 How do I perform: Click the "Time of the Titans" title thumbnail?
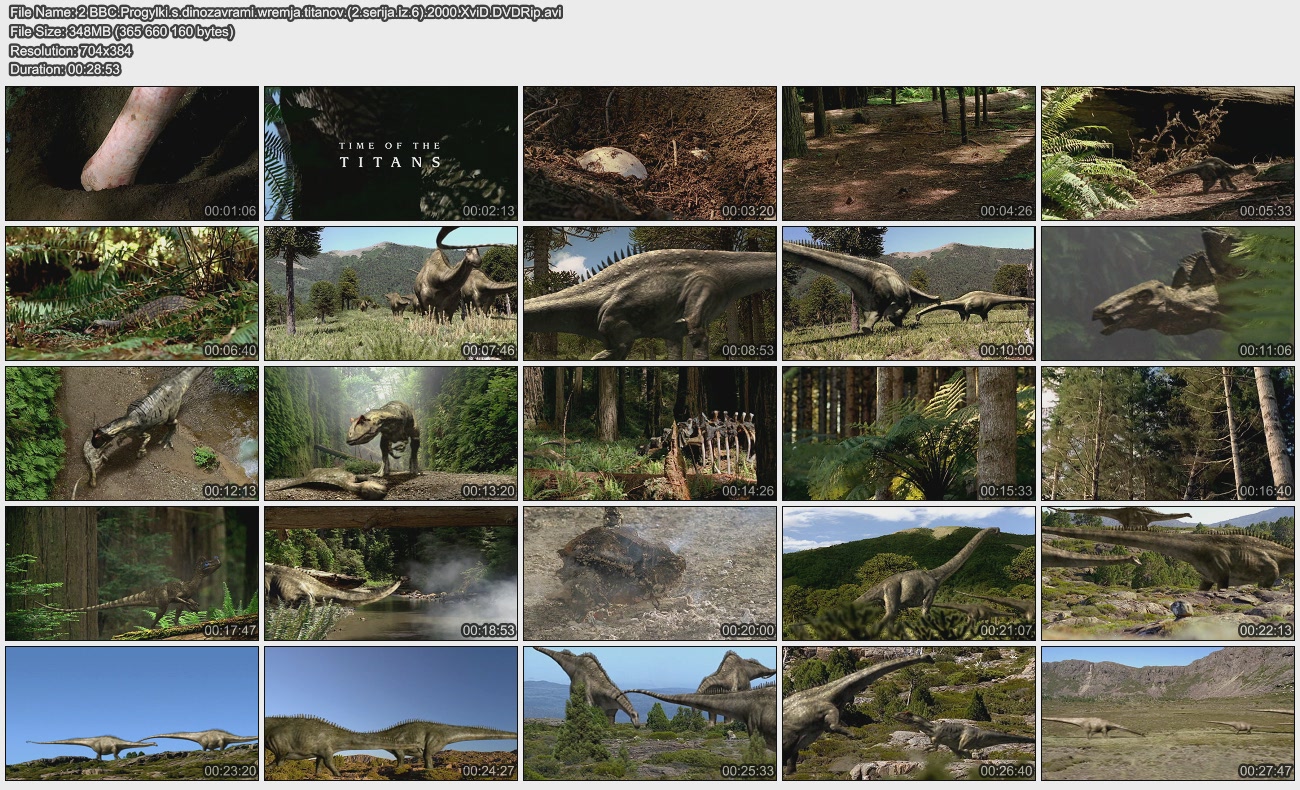(391, 153)
